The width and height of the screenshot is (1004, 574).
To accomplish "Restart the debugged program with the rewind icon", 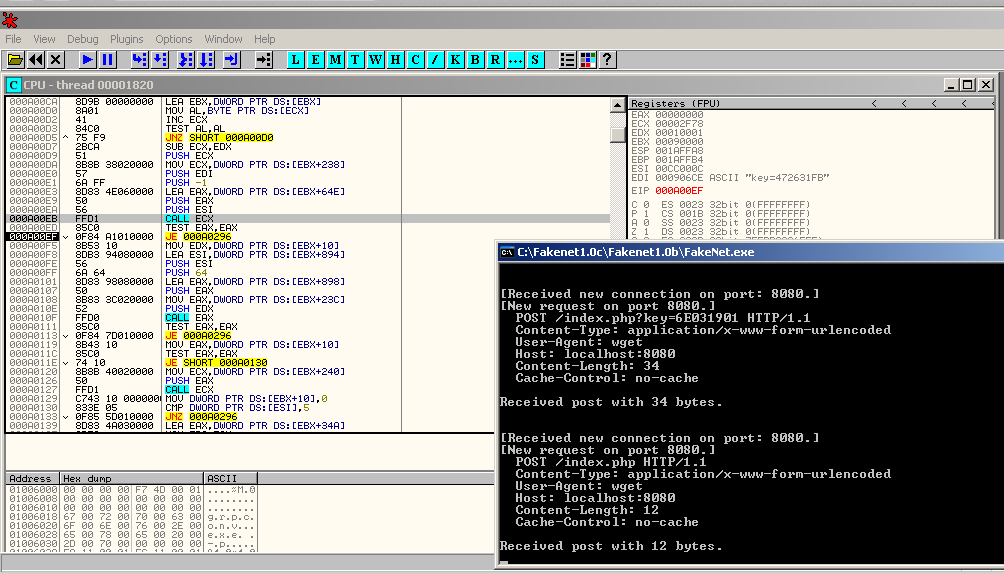I will [36, 60].
